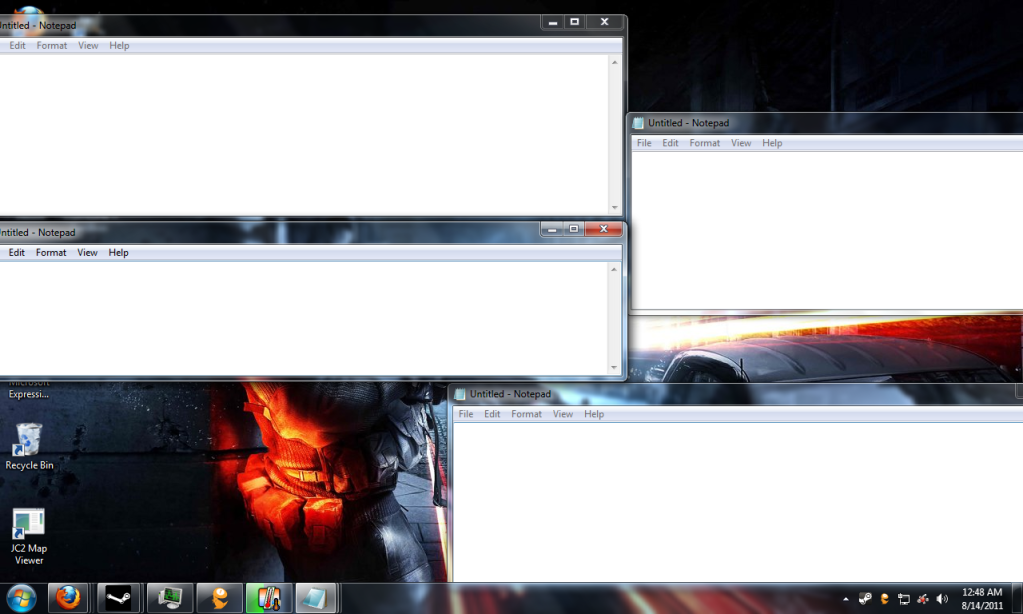This screenshot has width=1023, height=614.
Task: Open Steam from the taskbar
Action: point(118,598)
